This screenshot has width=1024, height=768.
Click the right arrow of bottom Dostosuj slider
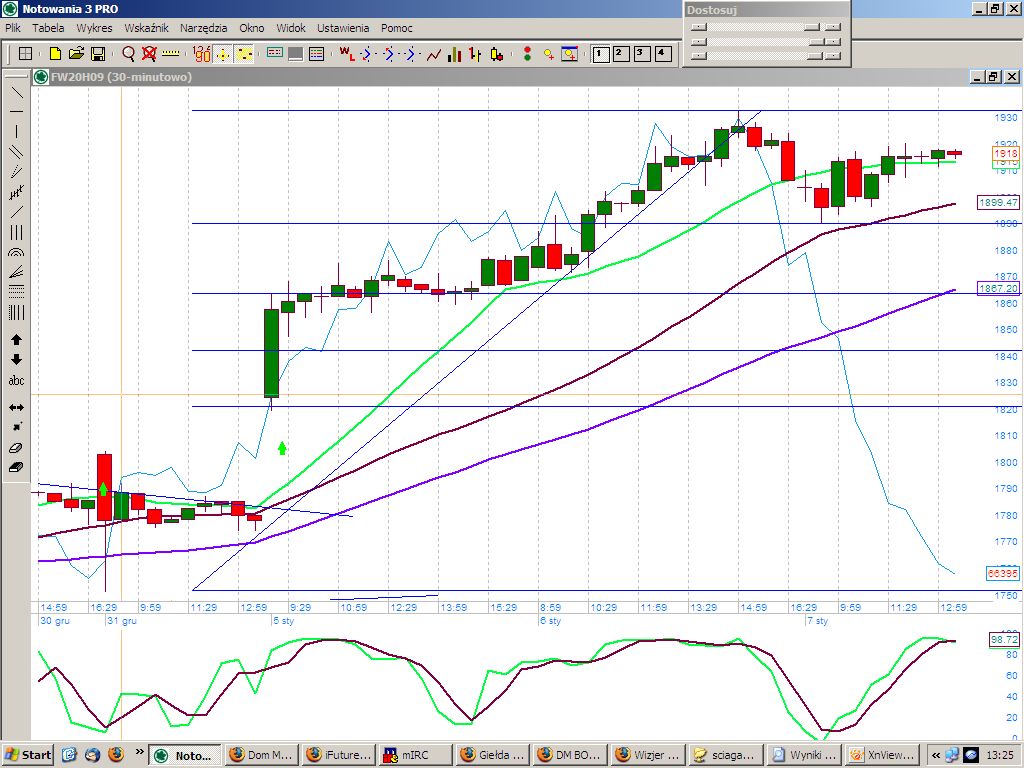click(x=833, y=56)
